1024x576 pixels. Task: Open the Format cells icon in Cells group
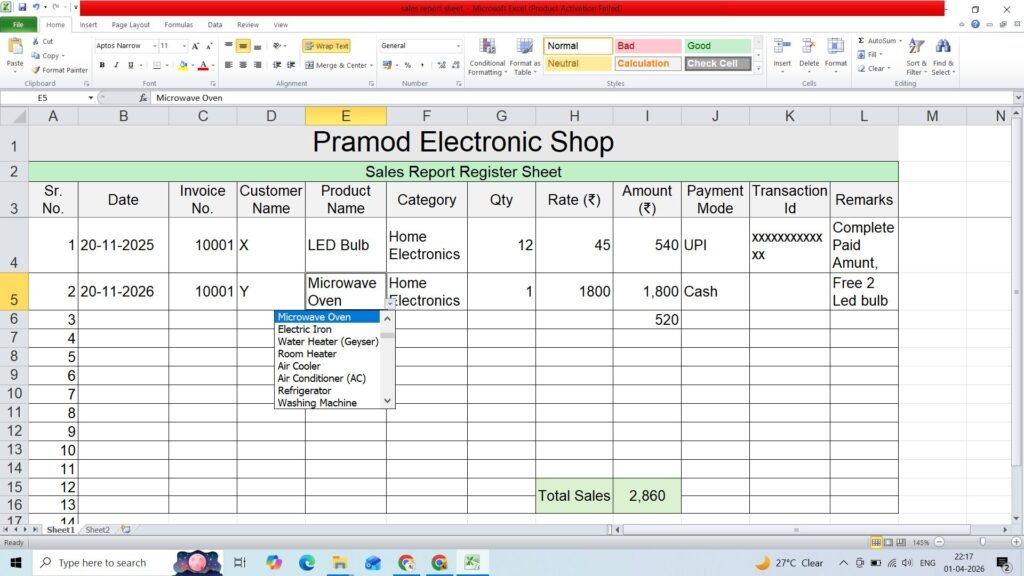(835, 47)
